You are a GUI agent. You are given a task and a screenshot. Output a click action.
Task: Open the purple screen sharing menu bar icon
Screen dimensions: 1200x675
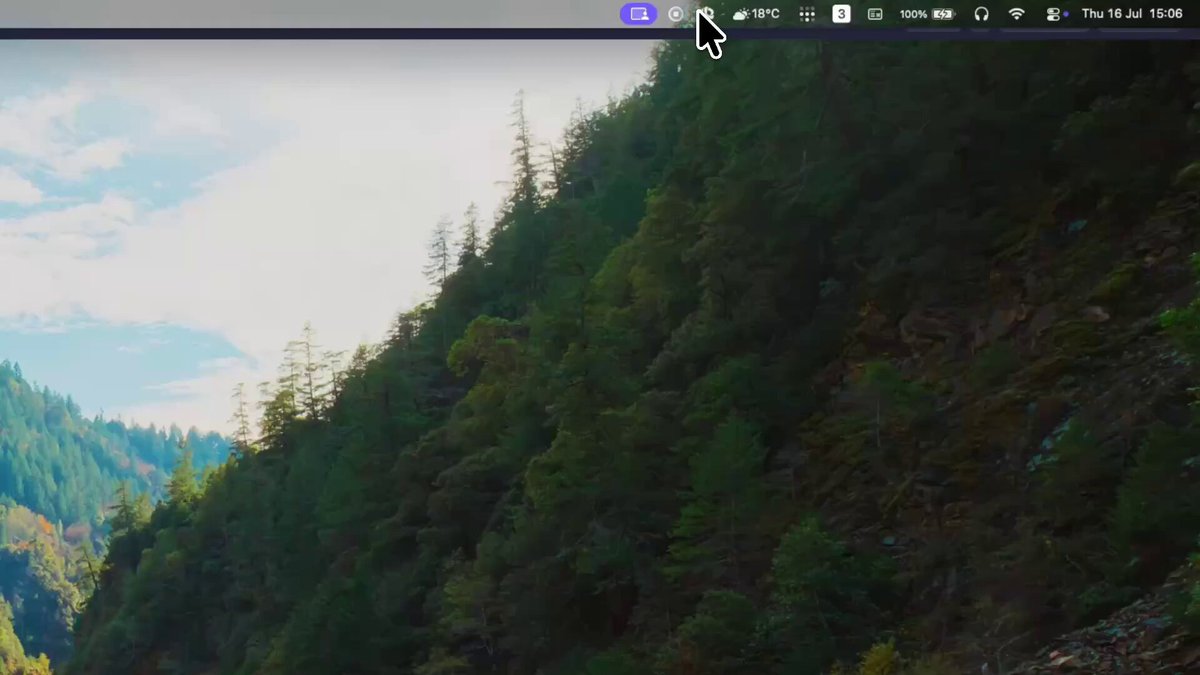(639, 14)
